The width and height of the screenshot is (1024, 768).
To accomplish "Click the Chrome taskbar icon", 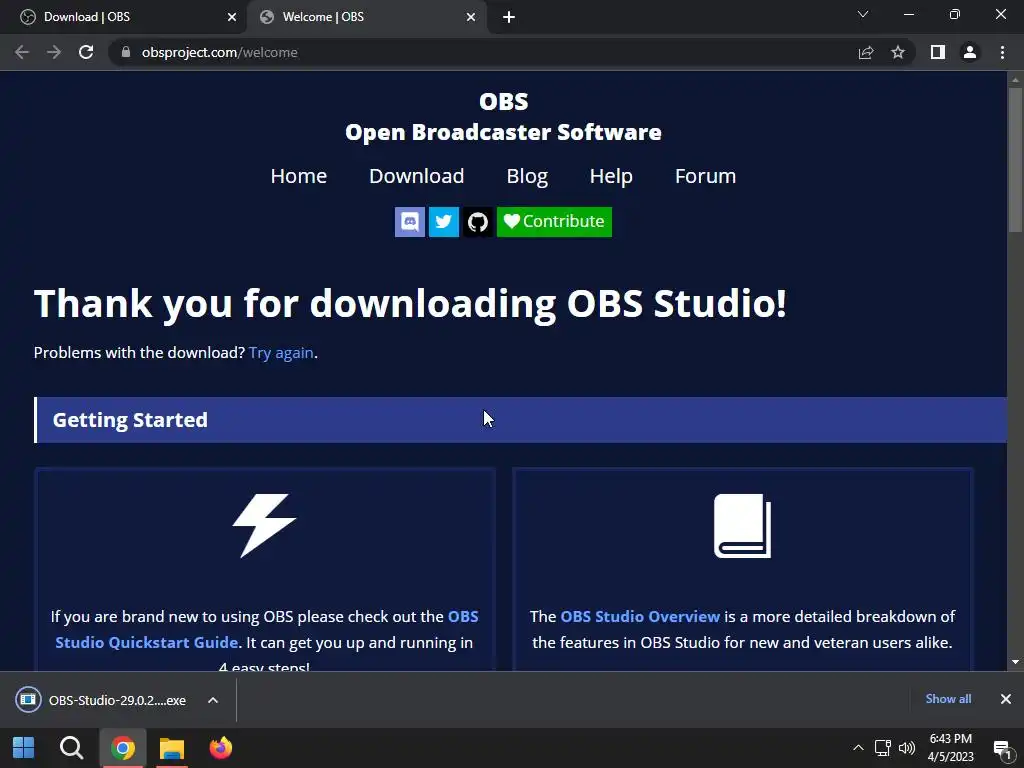I will click(x=122, y=748).
